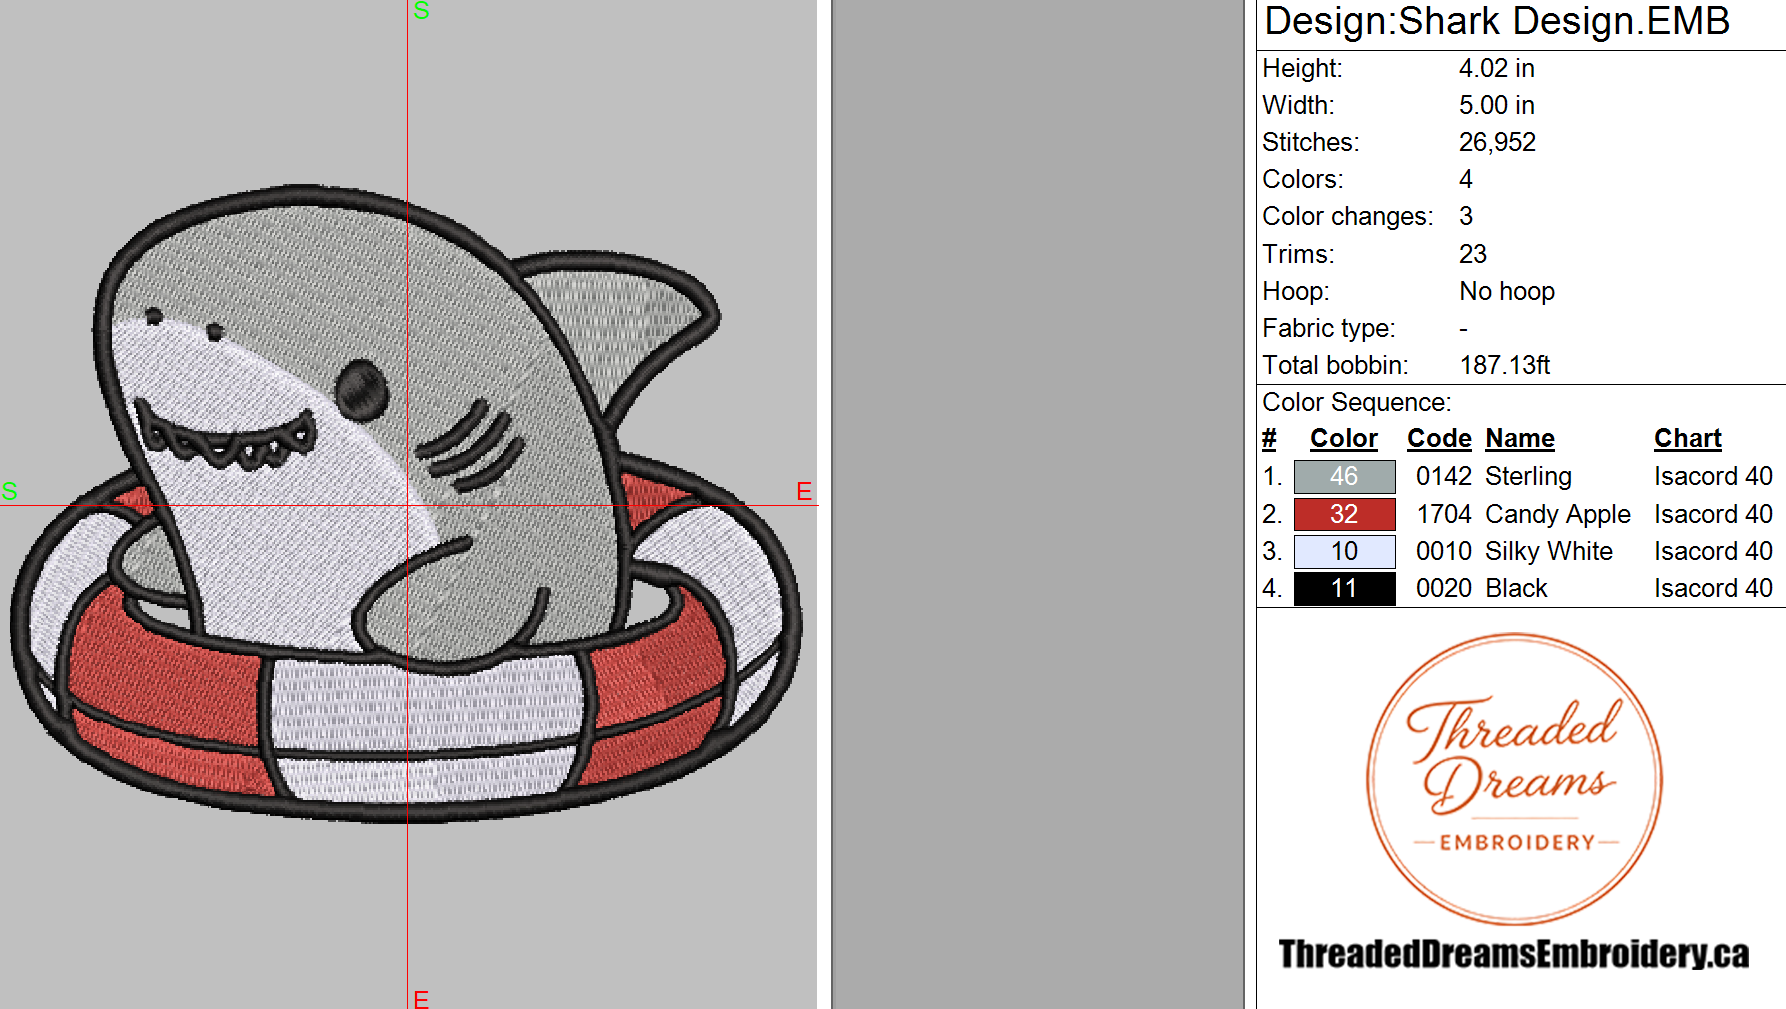Click the Color column header
Image resolution: width=1786 pixels, height=1009 pixels.
[x=1344, y=439]
